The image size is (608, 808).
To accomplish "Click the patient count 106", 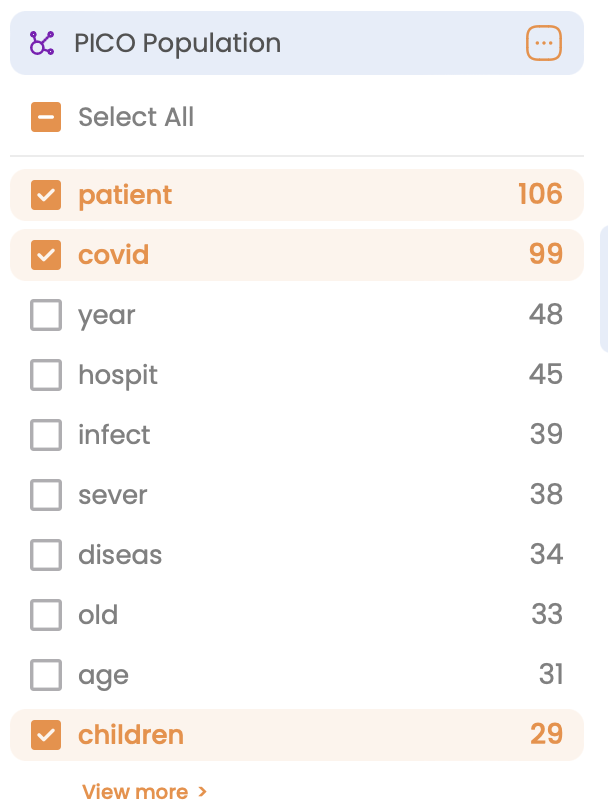I will coord(540,194).
